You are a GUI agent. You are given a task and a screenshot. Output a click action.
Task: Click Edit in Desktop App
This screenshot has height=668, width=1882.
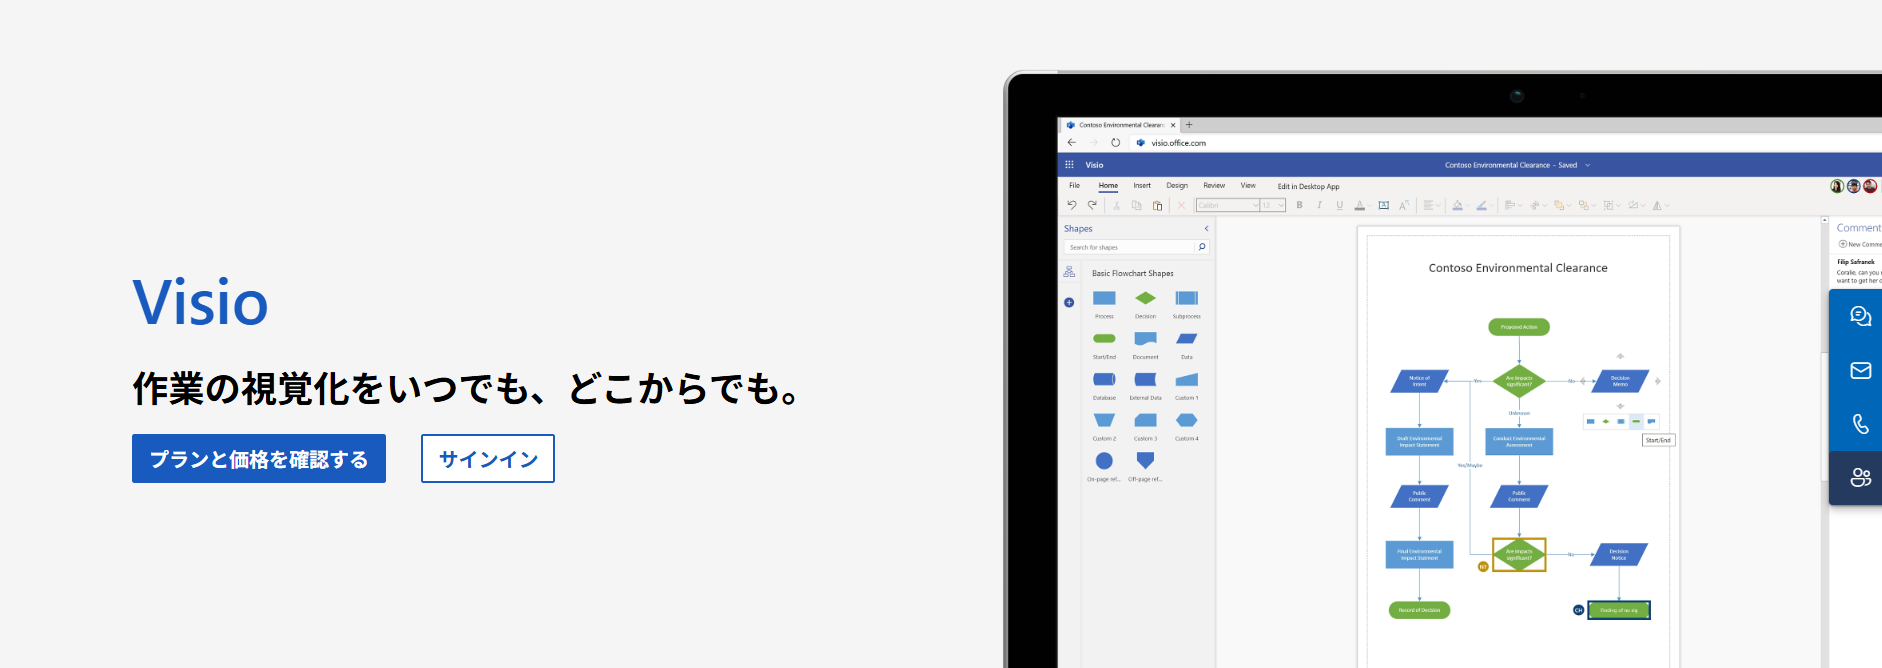[x=1308, y=186]
